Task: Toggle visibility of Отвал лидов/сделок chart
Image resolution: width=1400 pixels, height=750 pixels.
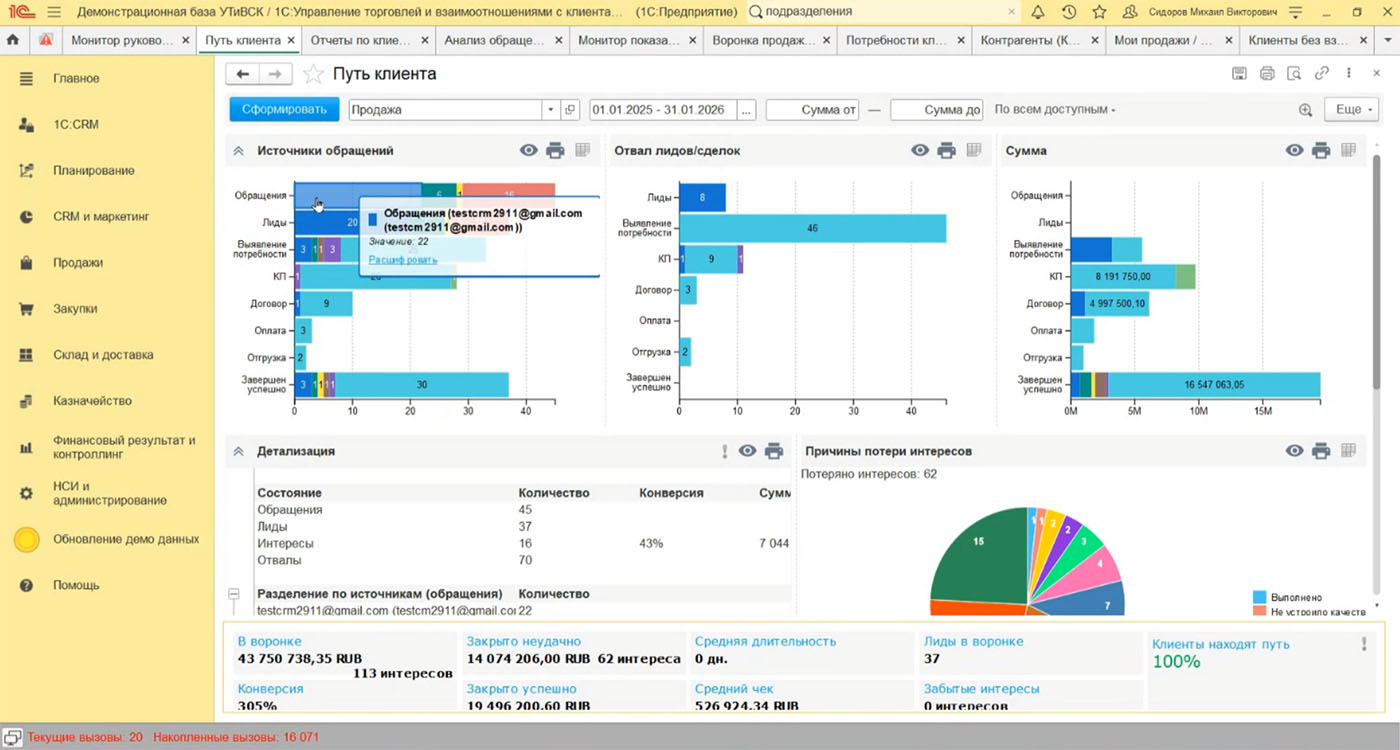Action: pos(920,151)
